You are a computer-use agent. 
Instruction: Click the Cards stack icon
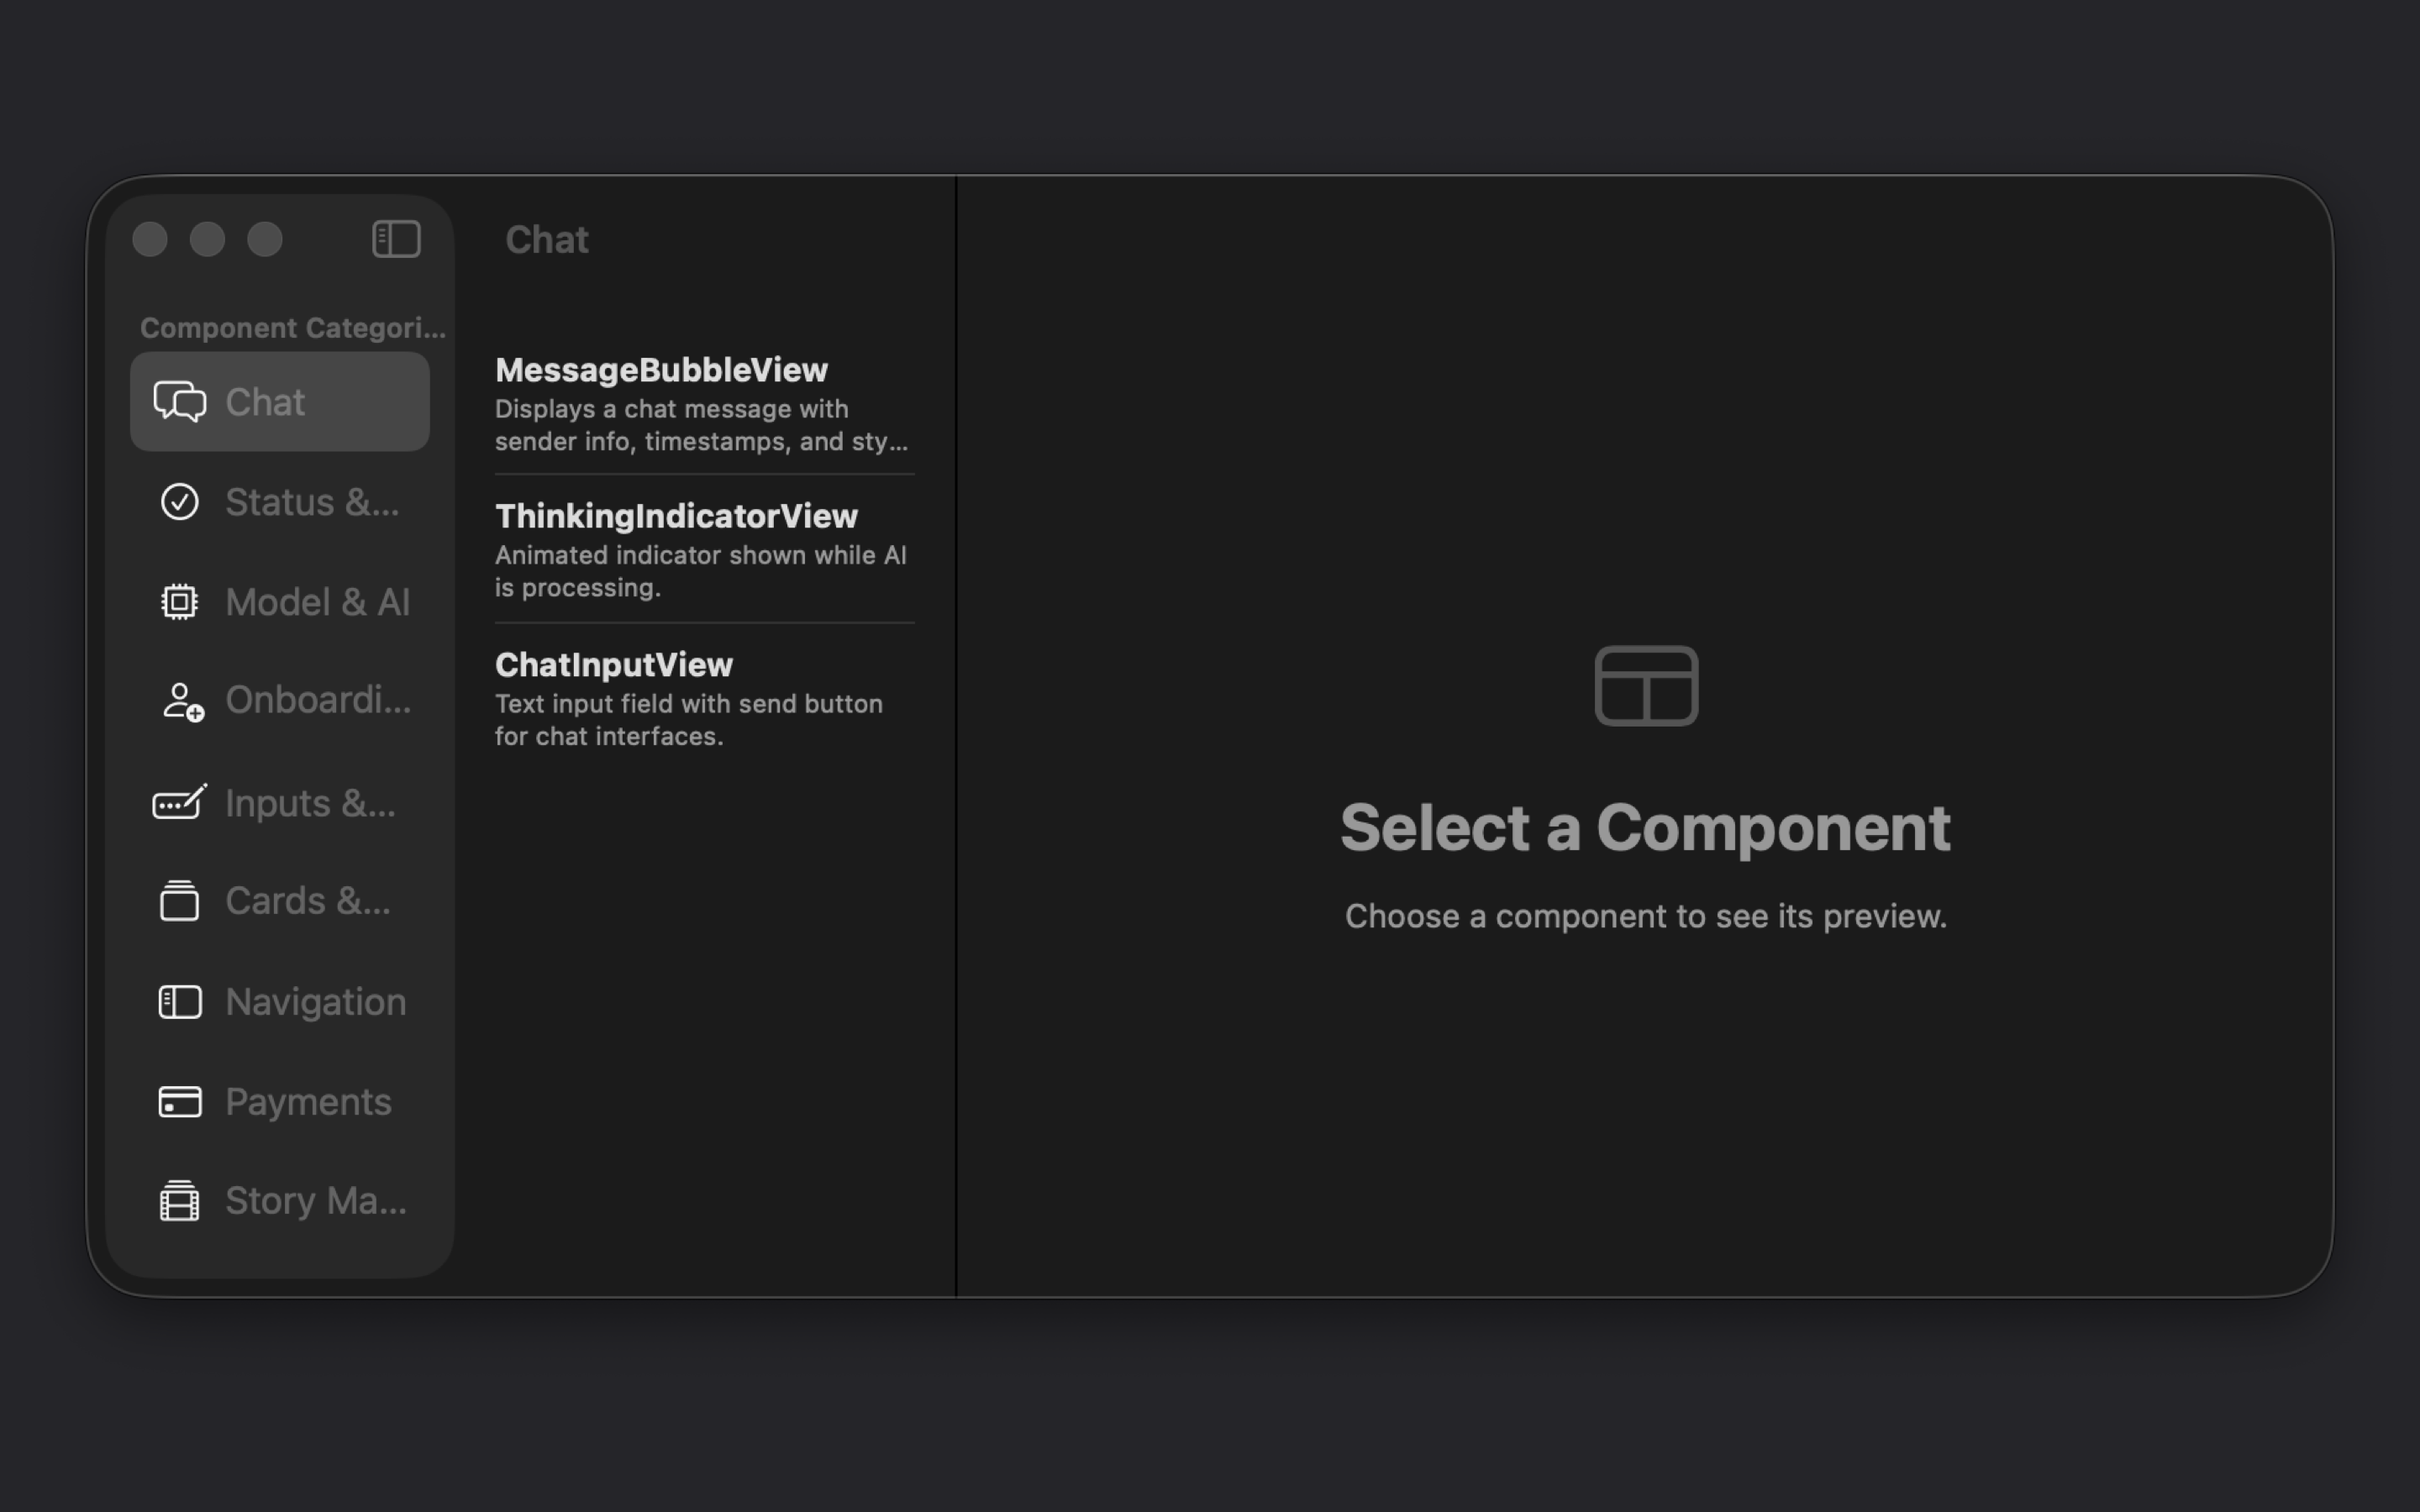(180, 900)
